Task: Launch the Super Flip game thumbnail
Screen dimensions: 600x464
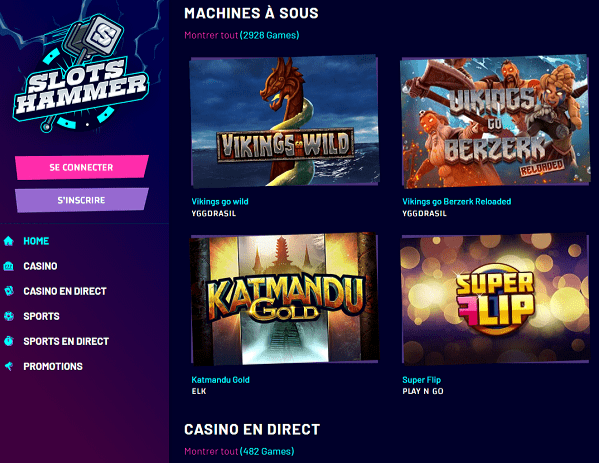Action: pos(494,299)
